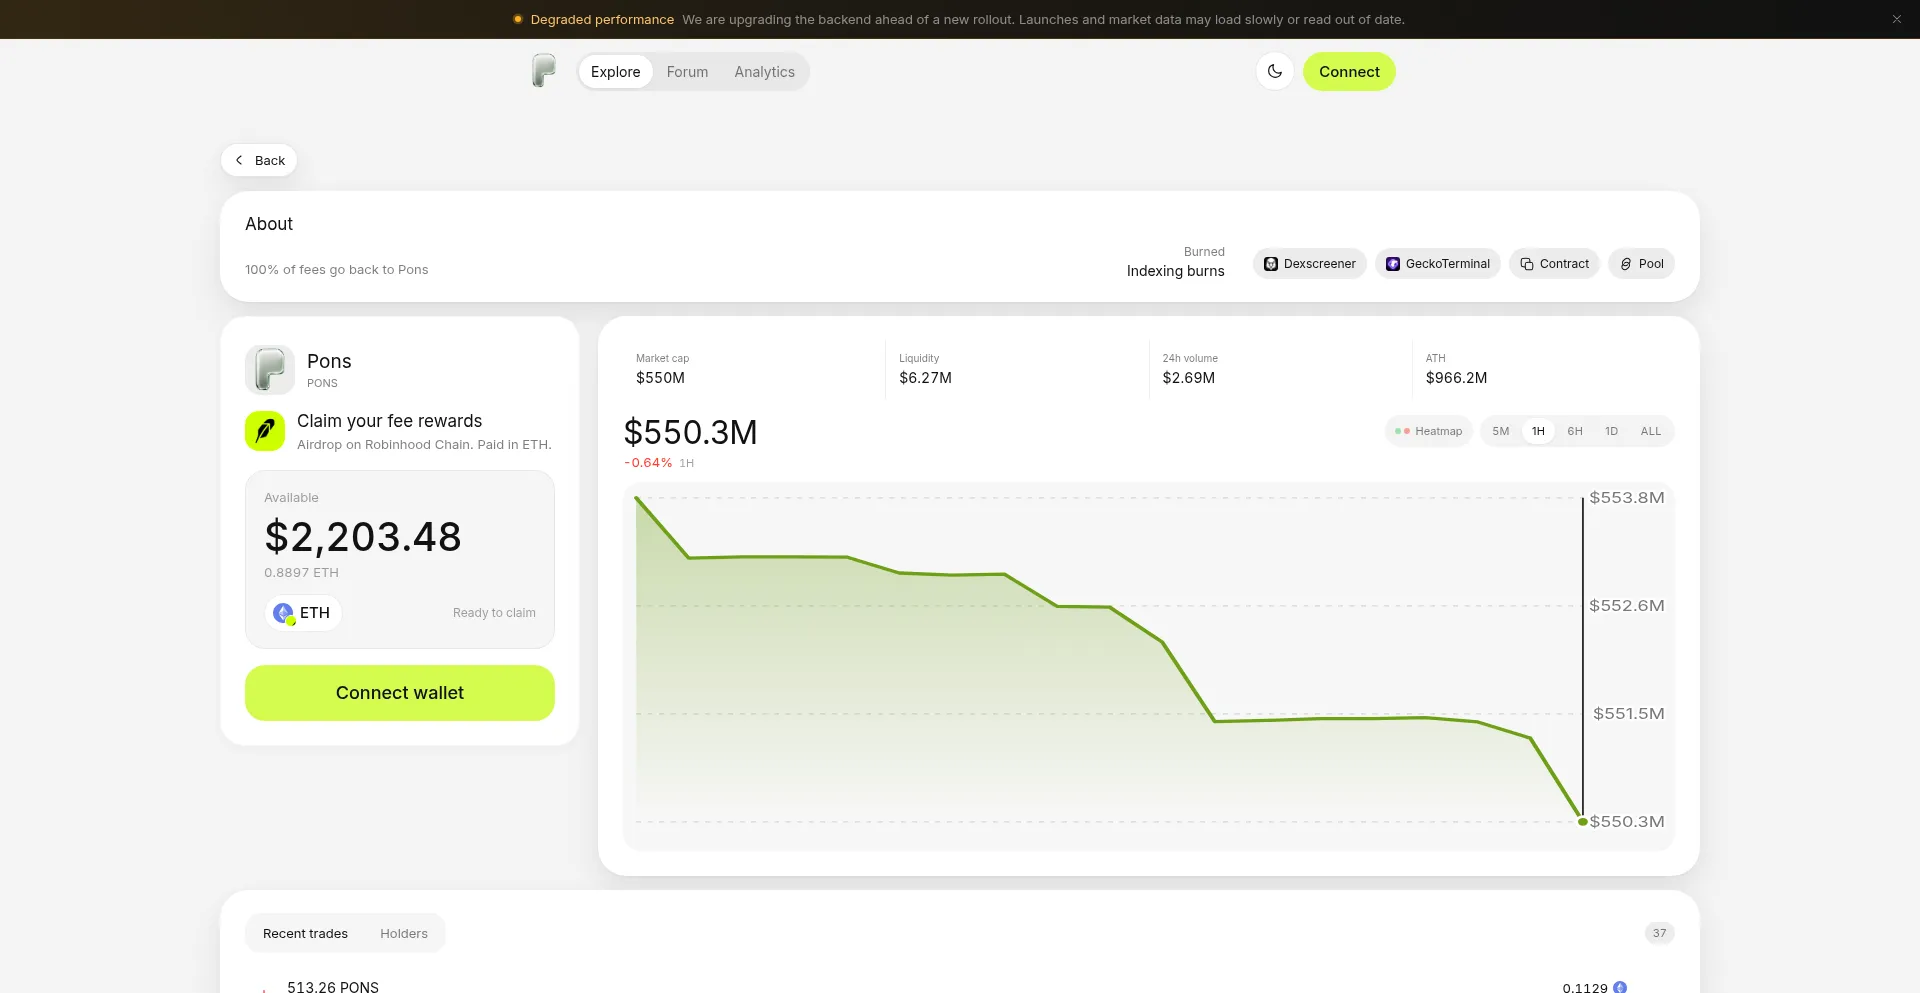The height and width of the screenshot is (993, 1920).
Task: Click the Pons logo in the header
Action: coord(543,71)
